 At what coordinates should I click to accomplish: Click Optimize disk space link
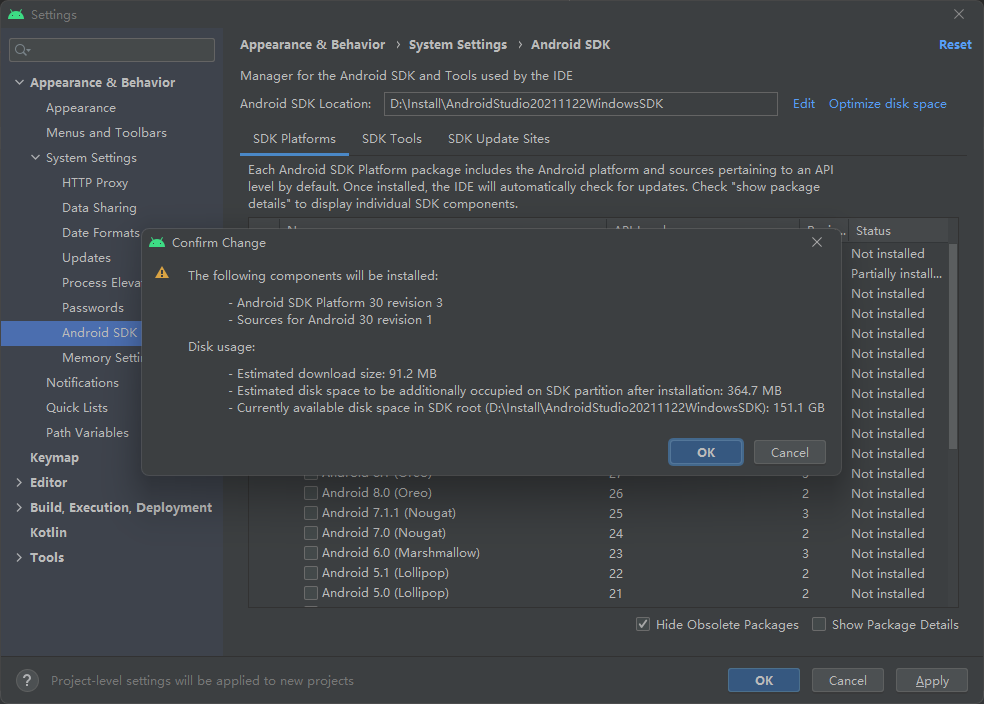(887, 104)
